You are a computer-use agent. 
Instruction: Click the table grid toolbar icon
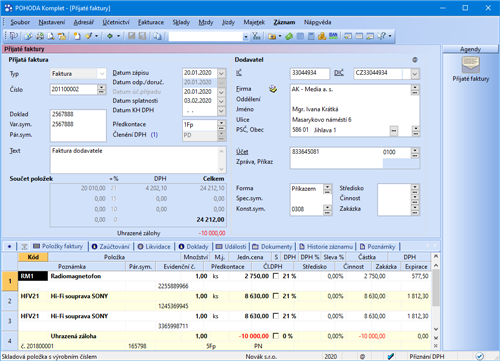click(x=300, y=36)
